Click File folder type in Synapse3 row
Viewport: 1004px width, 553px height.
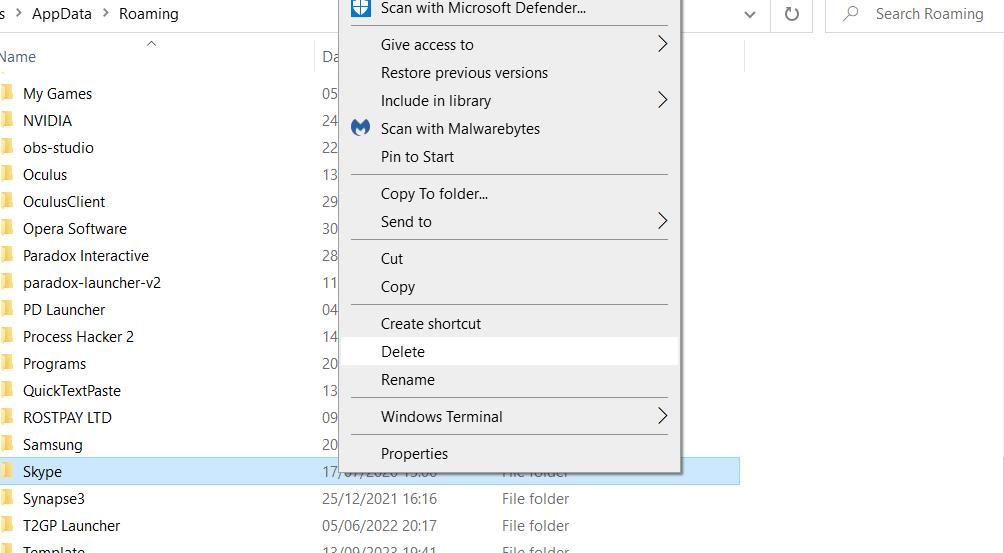[535, 499]
